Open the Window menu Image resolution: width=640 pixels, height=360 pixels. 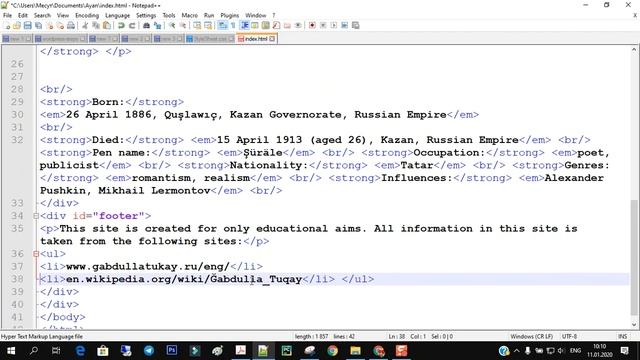256,15
